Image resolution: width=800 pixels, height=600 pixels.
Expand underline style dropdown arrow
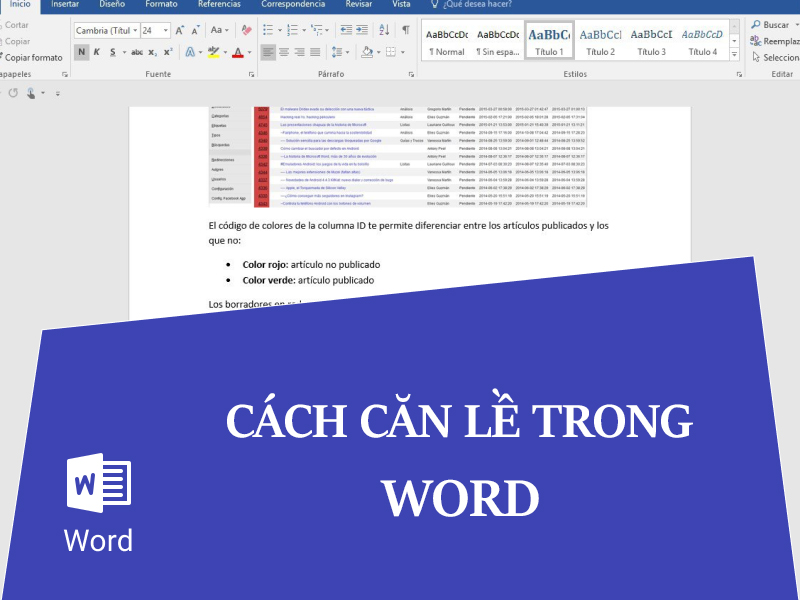coord(124,52)
